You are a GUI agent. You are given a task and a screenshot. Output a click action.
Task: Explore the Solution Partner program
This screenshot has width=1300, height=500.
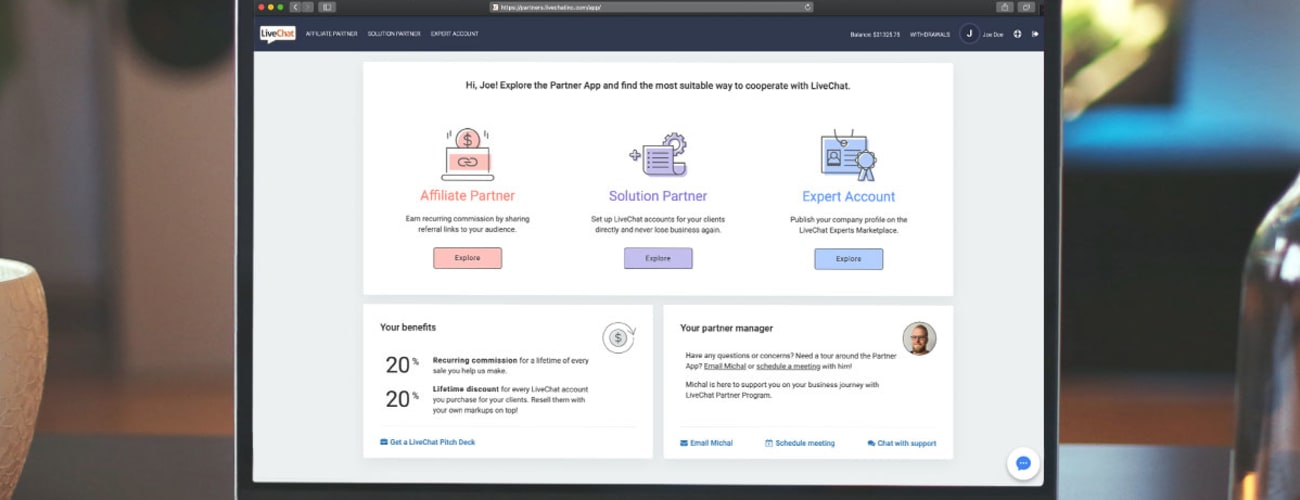[658, 258]
